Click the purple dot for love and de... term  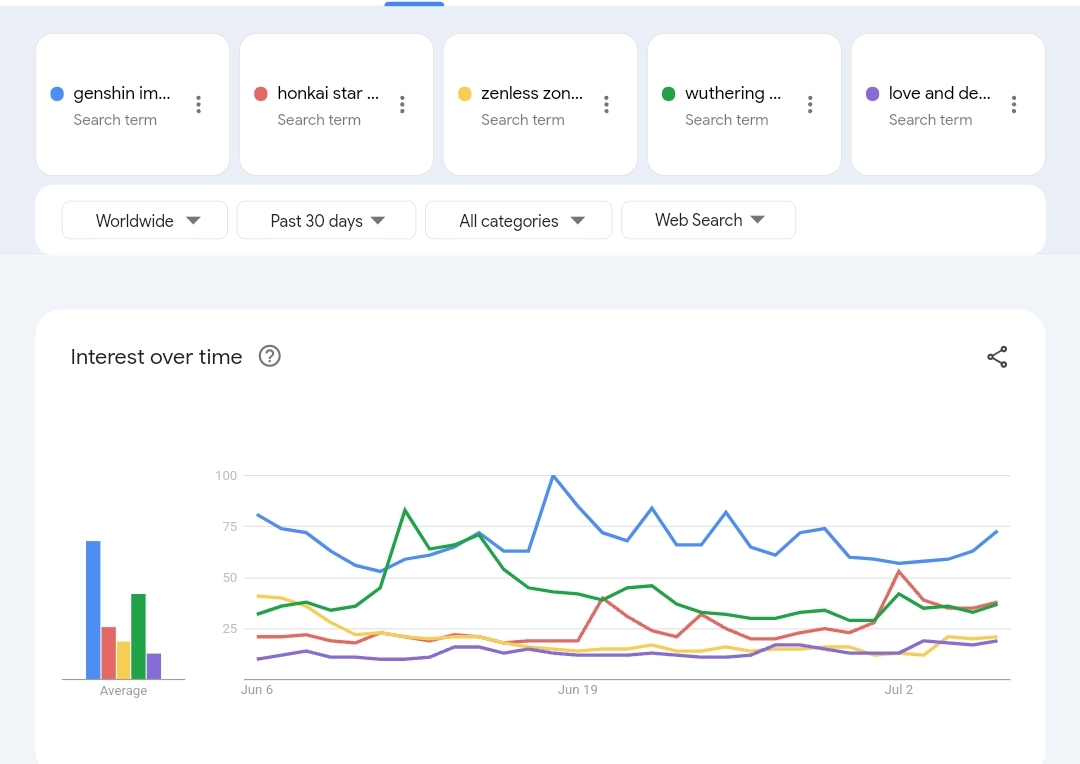point(872,94)
